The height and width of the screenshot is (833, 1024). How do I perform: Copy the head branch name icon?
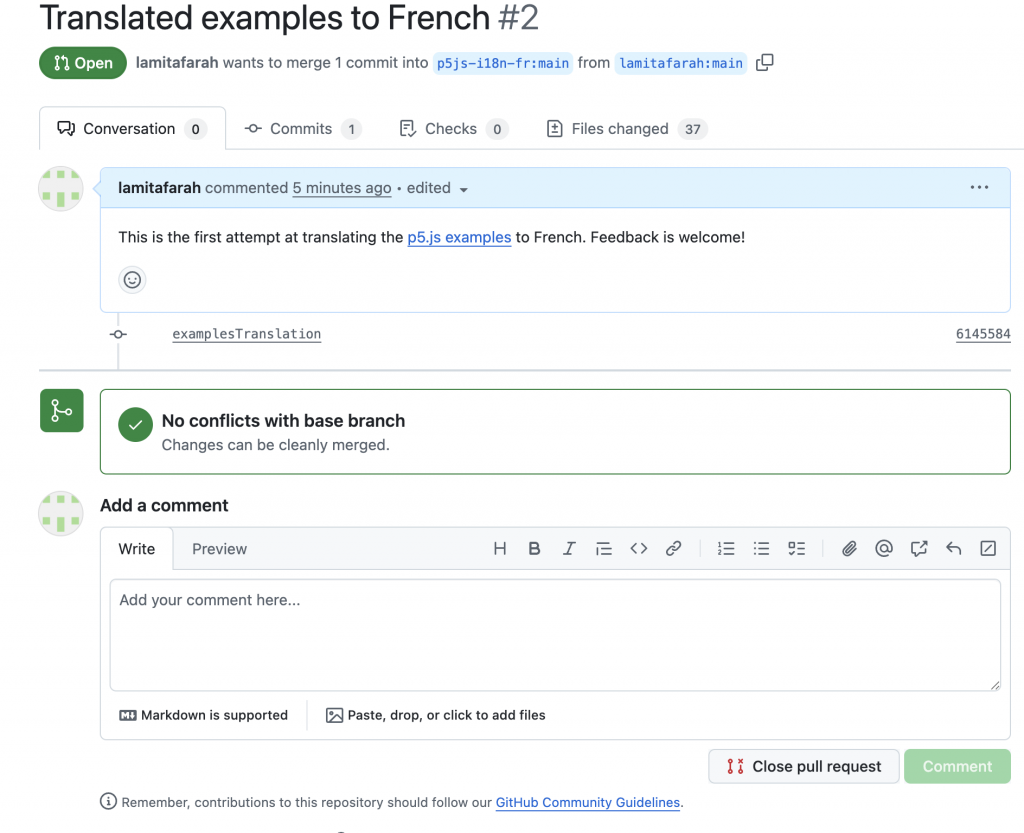(x=765, y=63)
